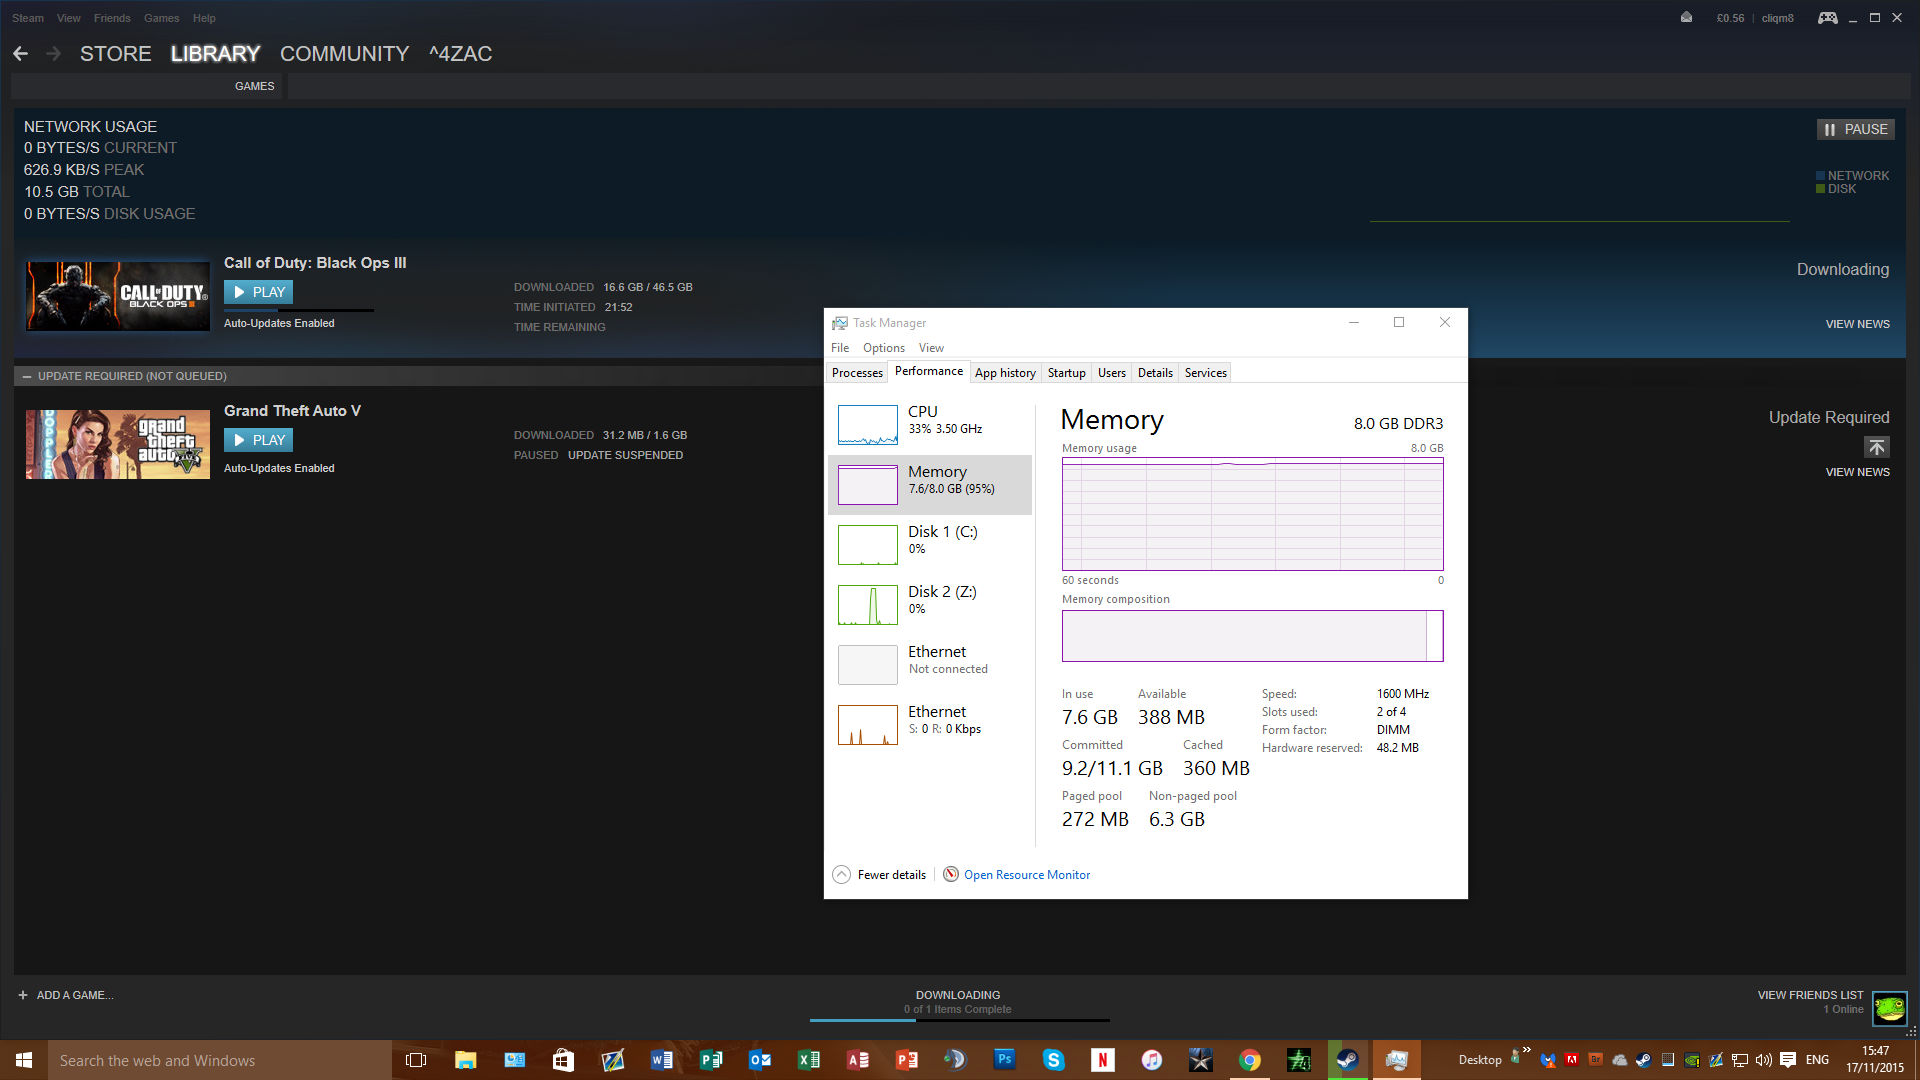Move GTA V update to top of queue
1920x1080 pixels.
(x=1876, y=447)
